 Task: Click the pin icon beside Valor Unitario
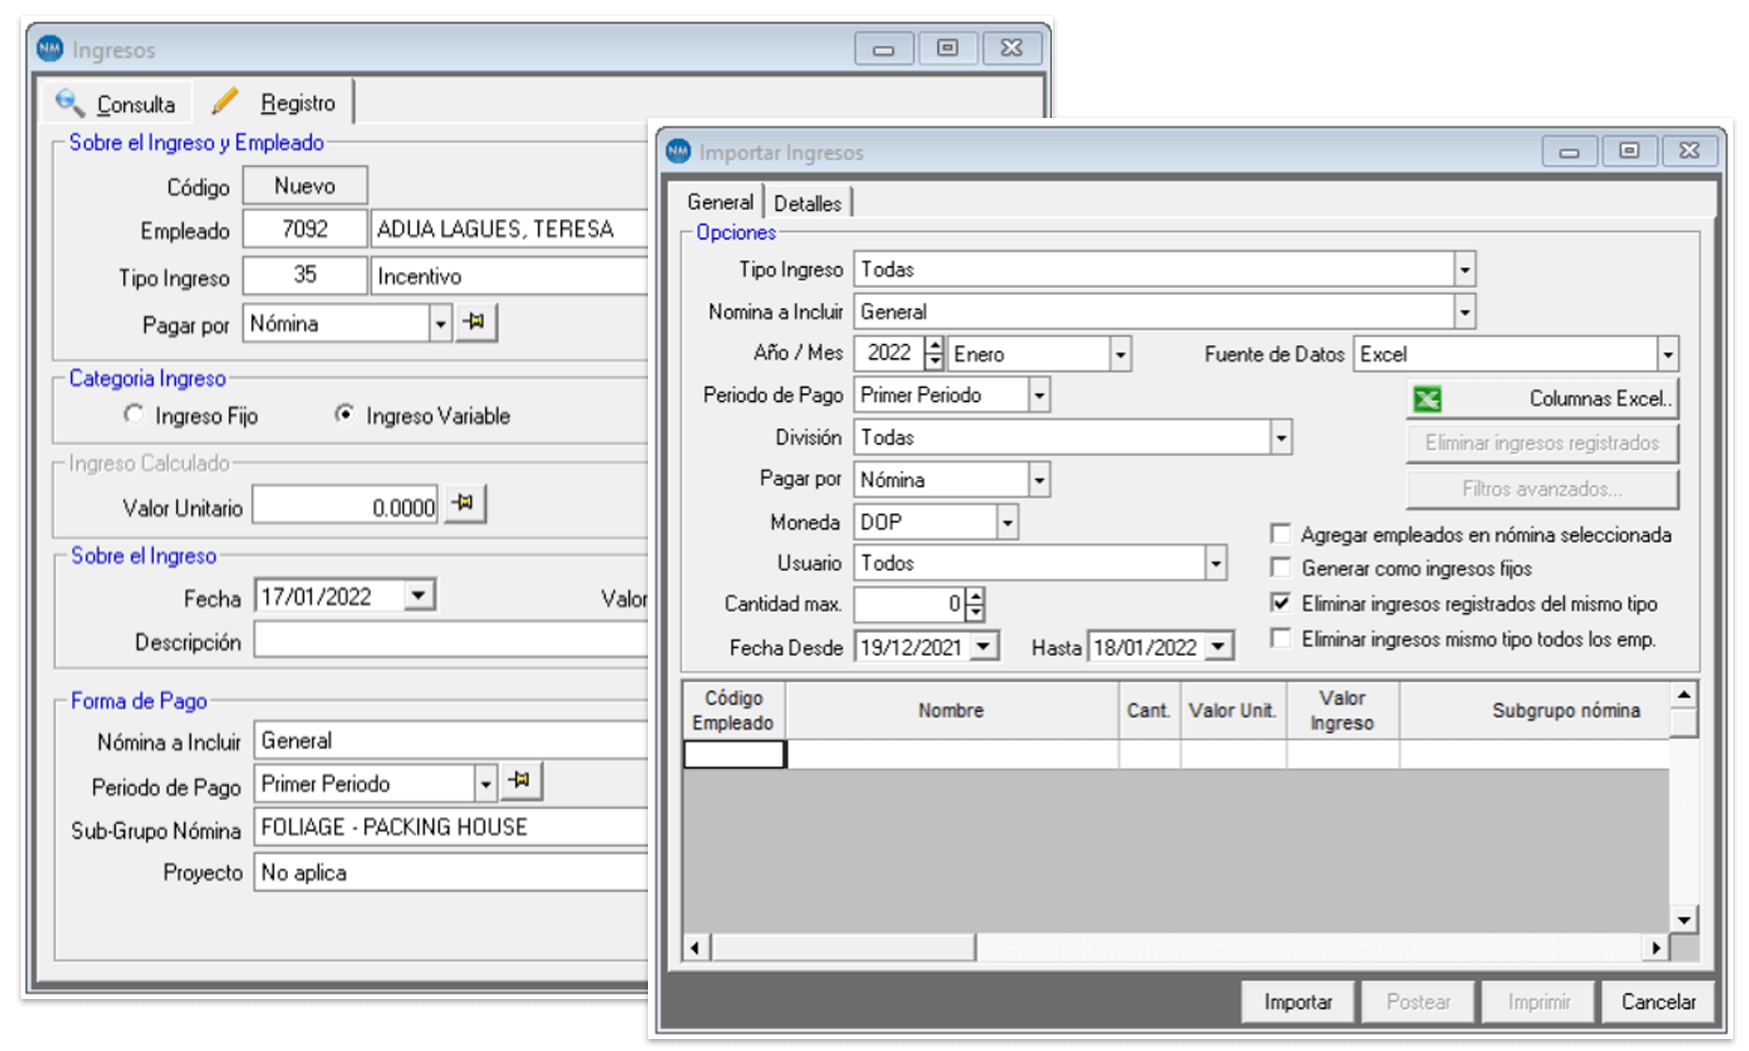click(x=464, y=503)
